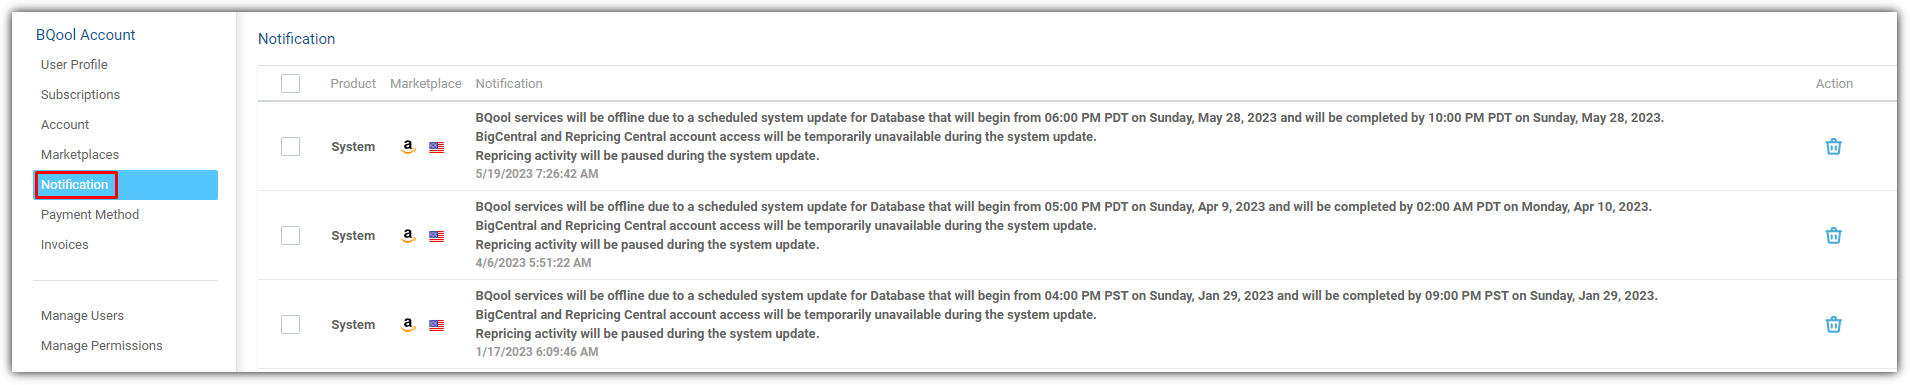Check the box for the 5/19/2023 notification
This screenshot has width=1910, height=385.
point(291,146)
